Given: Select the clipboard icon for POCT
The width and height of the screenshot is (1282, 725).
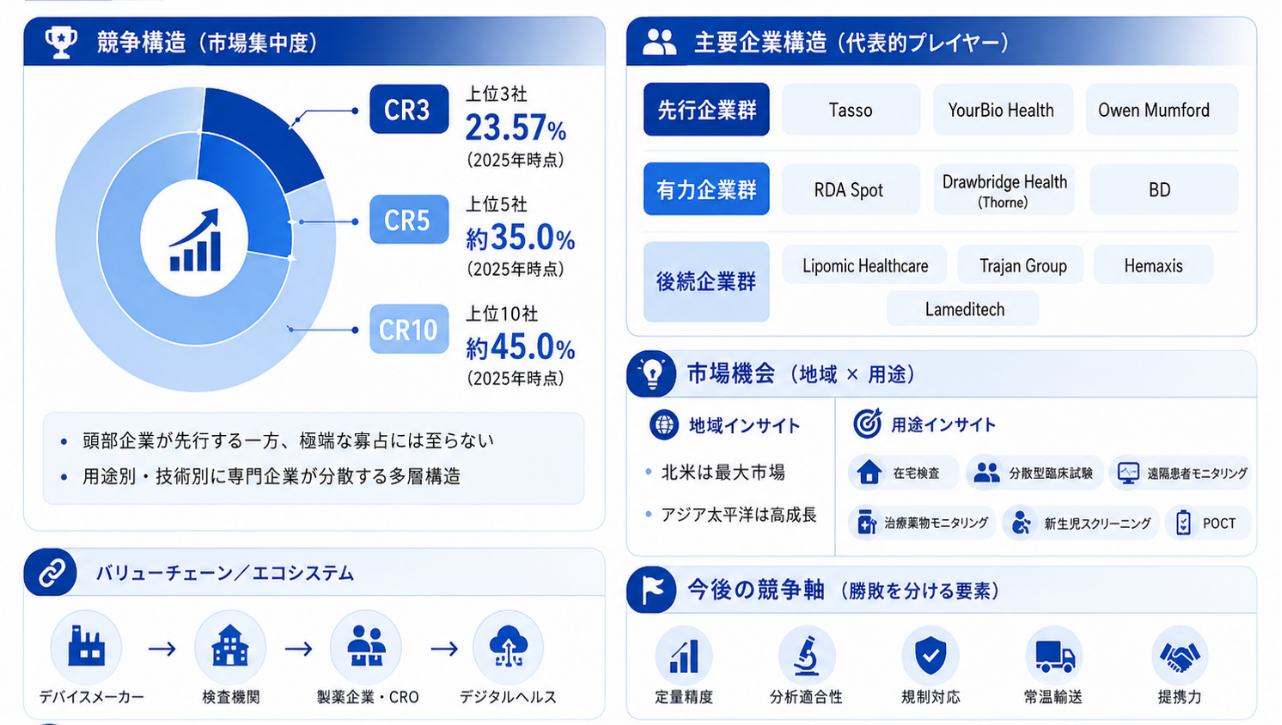Looking at the screenshot, I should [x=1183, y=523].
